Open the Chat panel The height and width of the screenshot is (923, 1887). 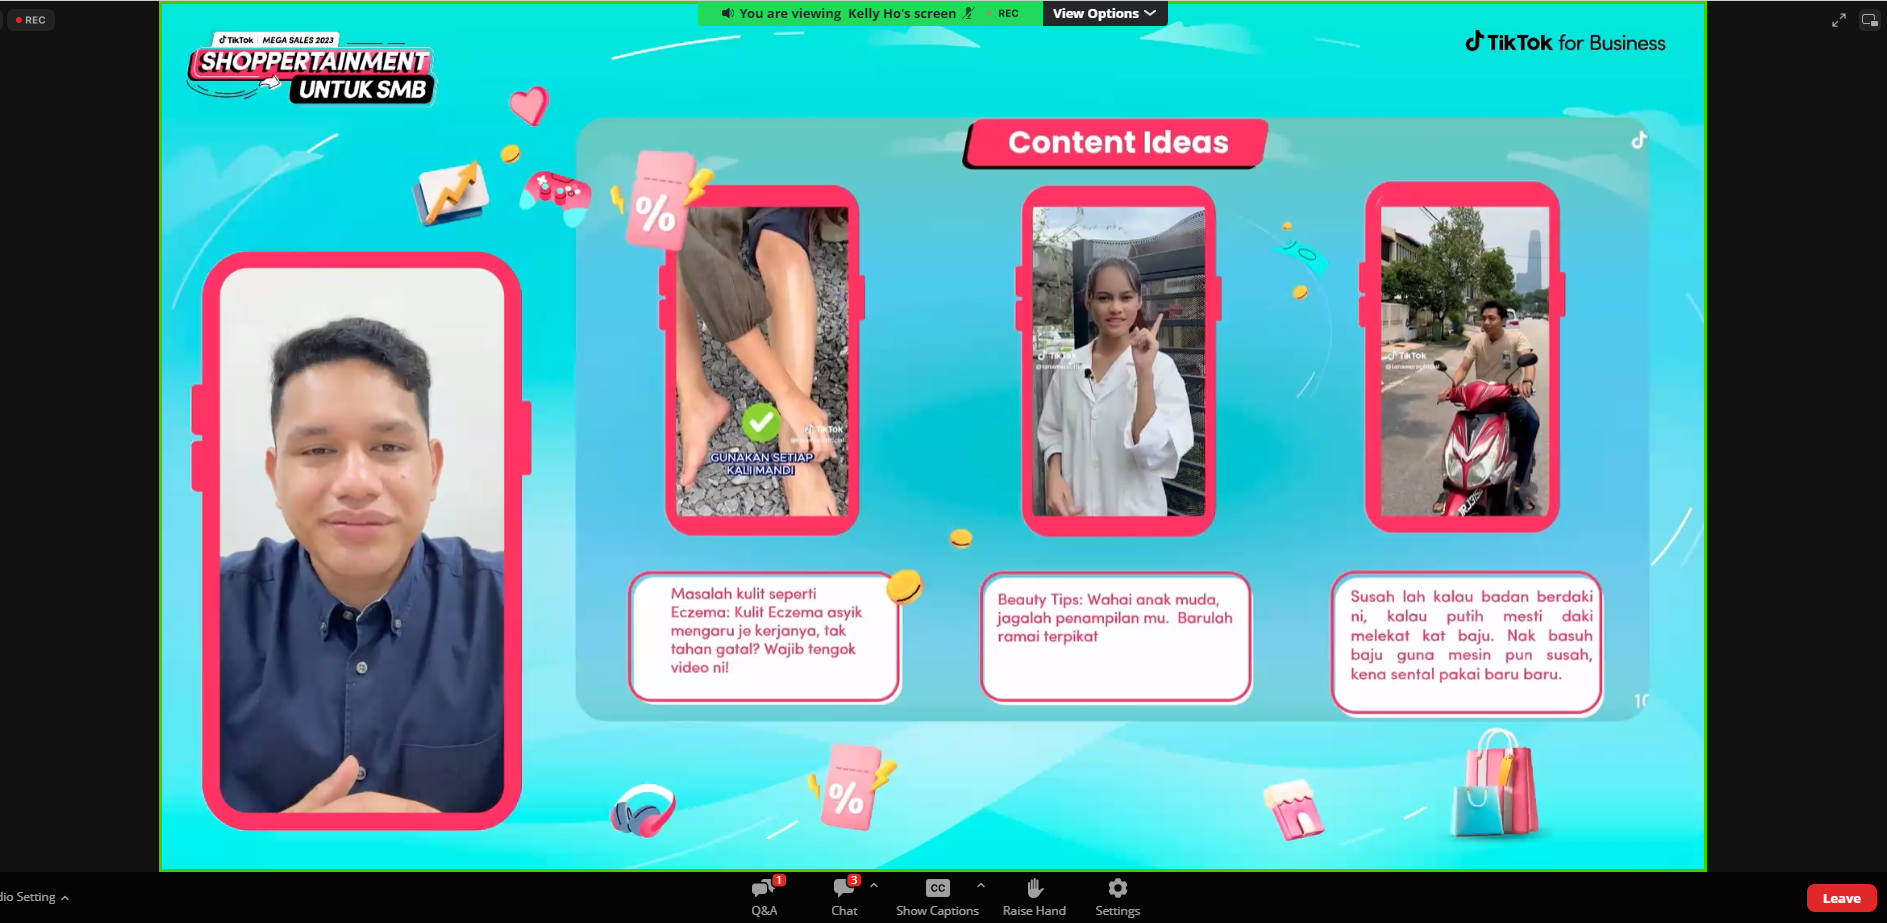click(844, 895)
